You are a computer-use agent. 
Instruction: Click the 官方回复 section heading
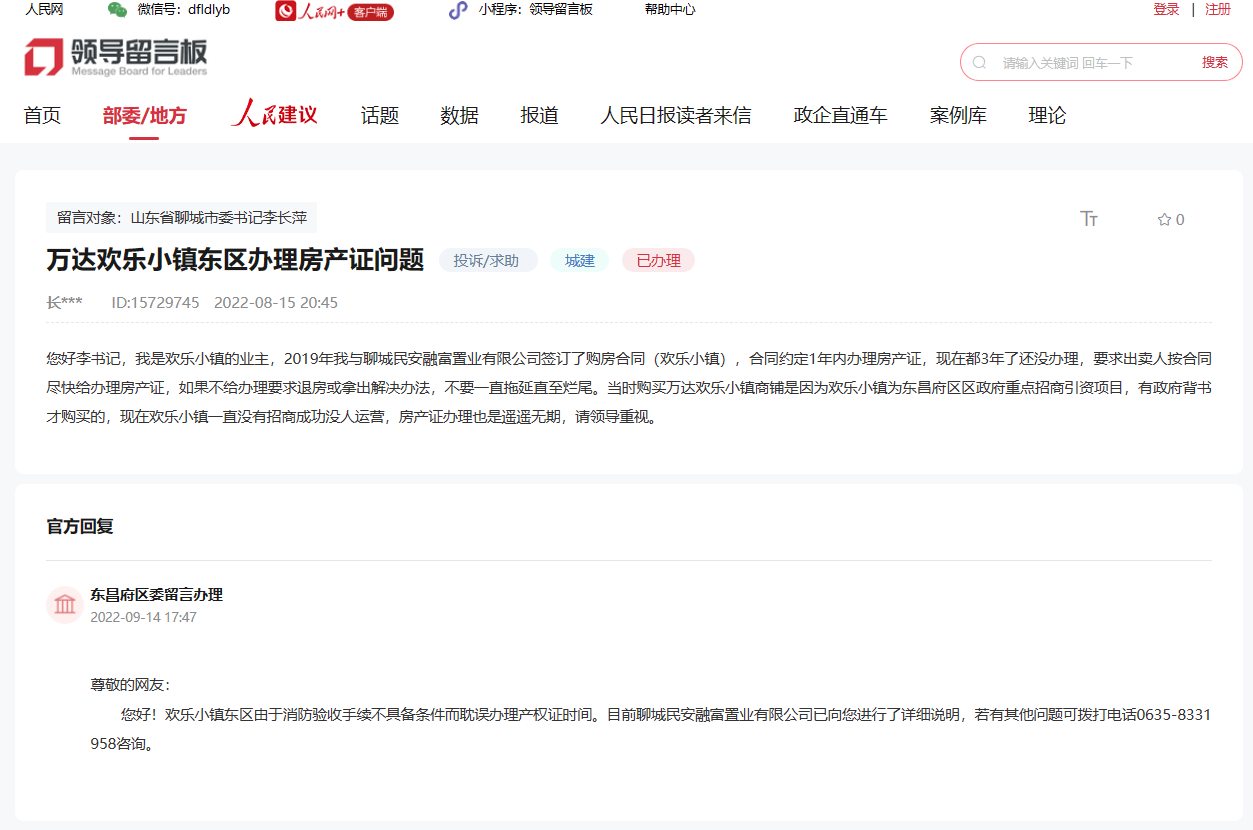[80, 526]
